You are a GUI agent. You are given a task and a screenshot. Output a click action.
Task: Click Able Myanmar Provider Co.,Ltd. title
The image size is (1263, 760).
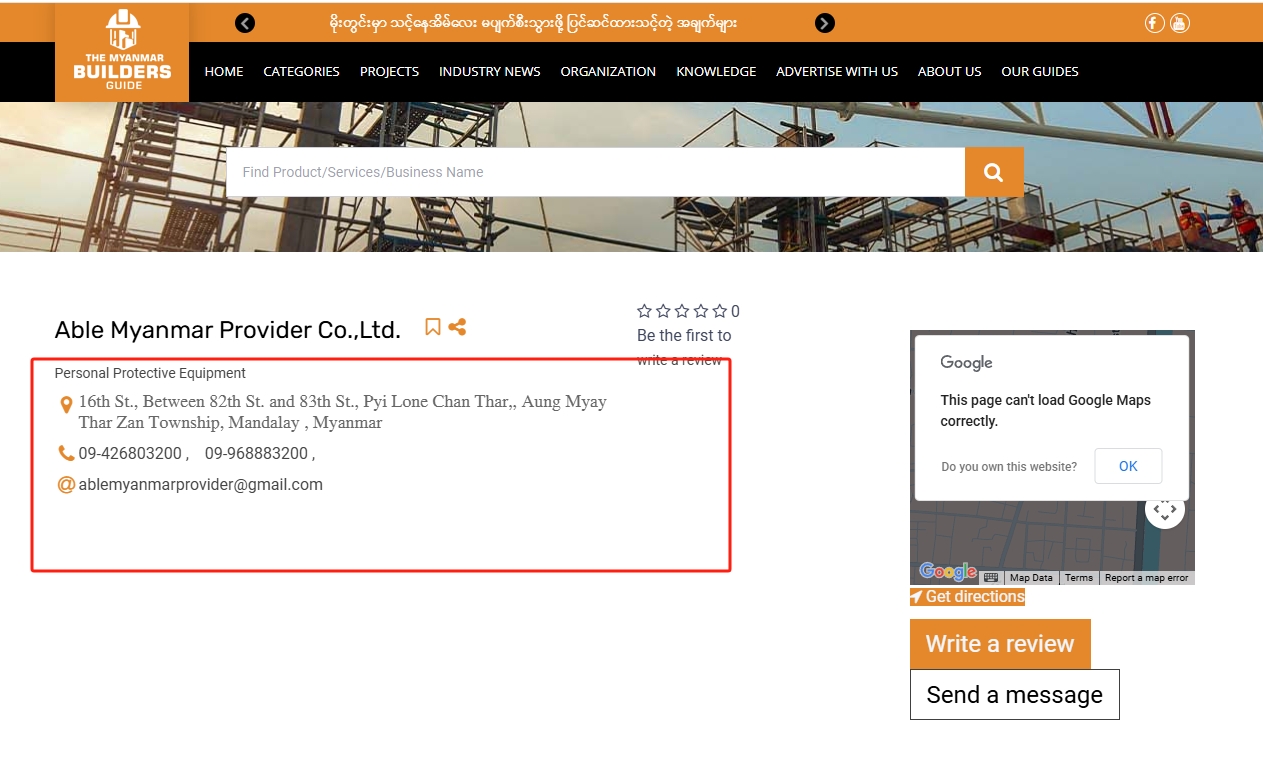pos(228,330)
